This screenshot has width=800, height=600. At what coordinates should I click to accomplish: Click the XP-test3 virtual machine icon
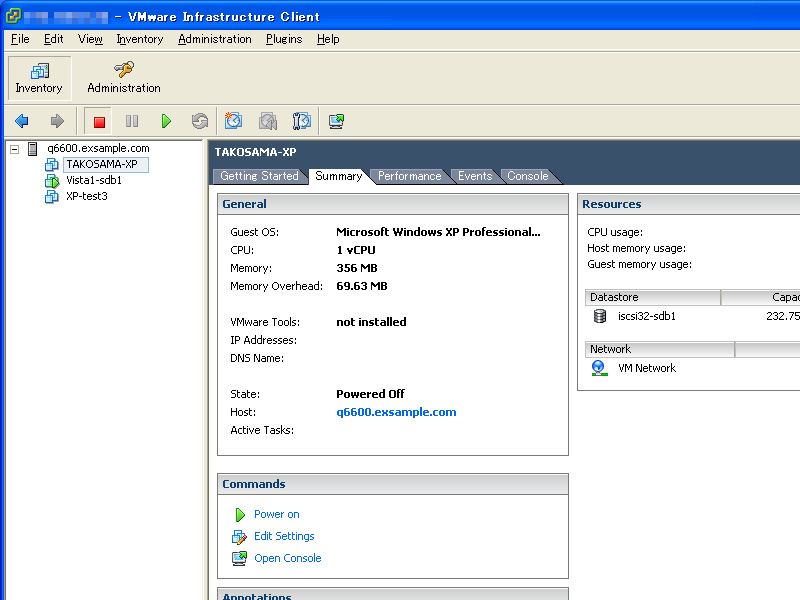[x=52, y=196]
